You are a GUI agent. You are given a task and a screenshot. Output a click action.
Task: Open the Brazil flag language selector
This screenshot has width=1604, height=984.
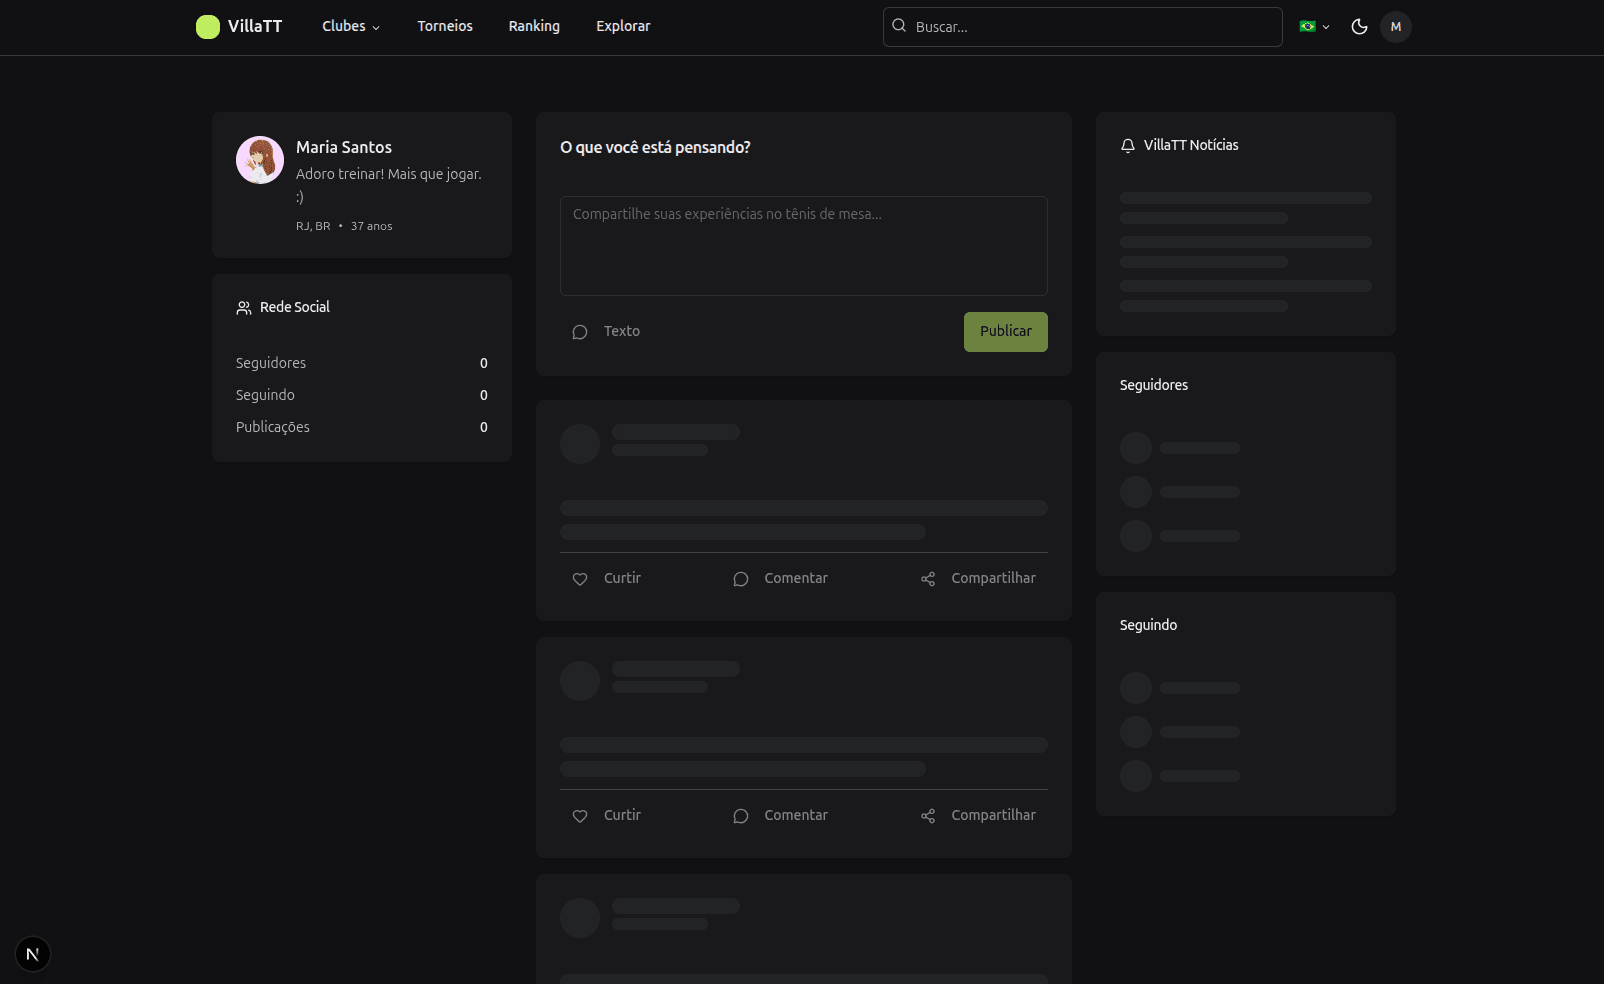pos(1313,27)
